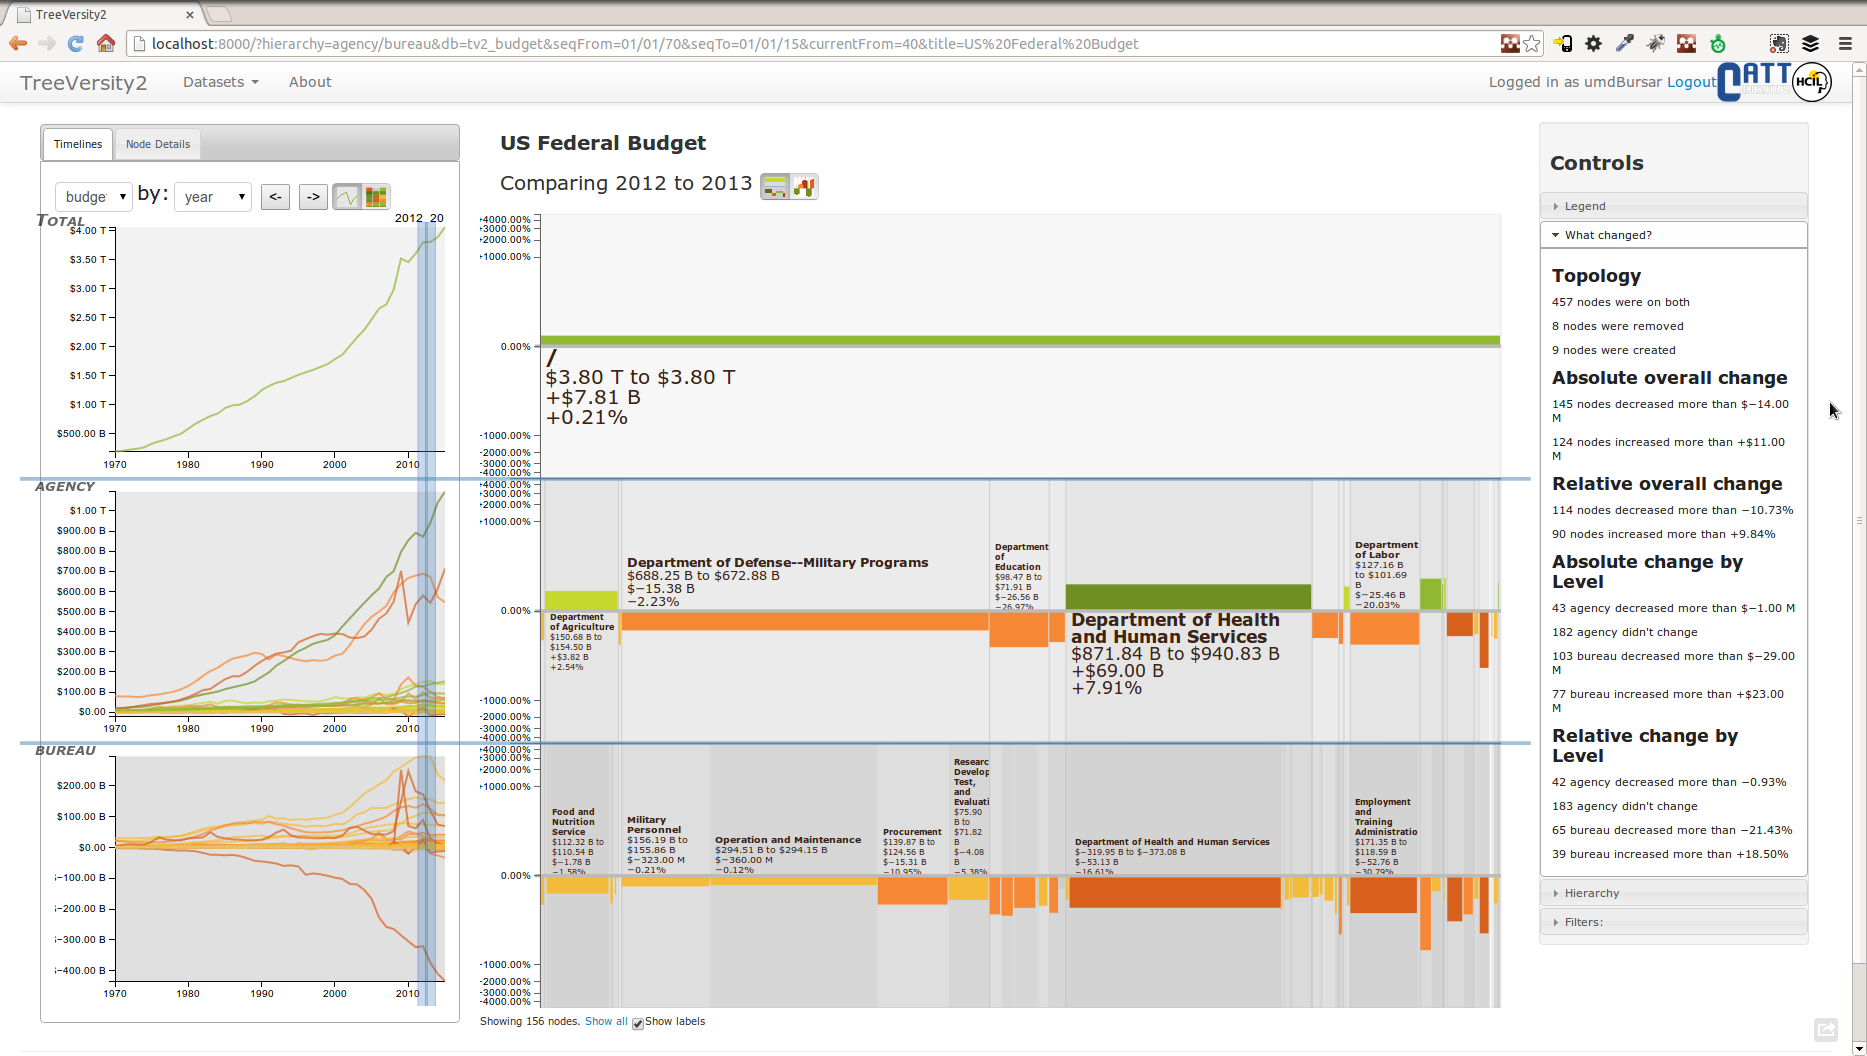
Task: Expand the Hierarchy section
Action: click(1591, 893)
